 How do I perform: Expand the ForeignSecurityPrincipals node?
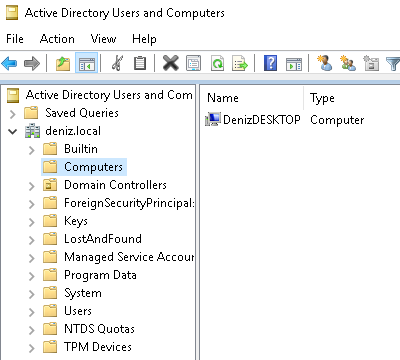(x=32, y=204)
